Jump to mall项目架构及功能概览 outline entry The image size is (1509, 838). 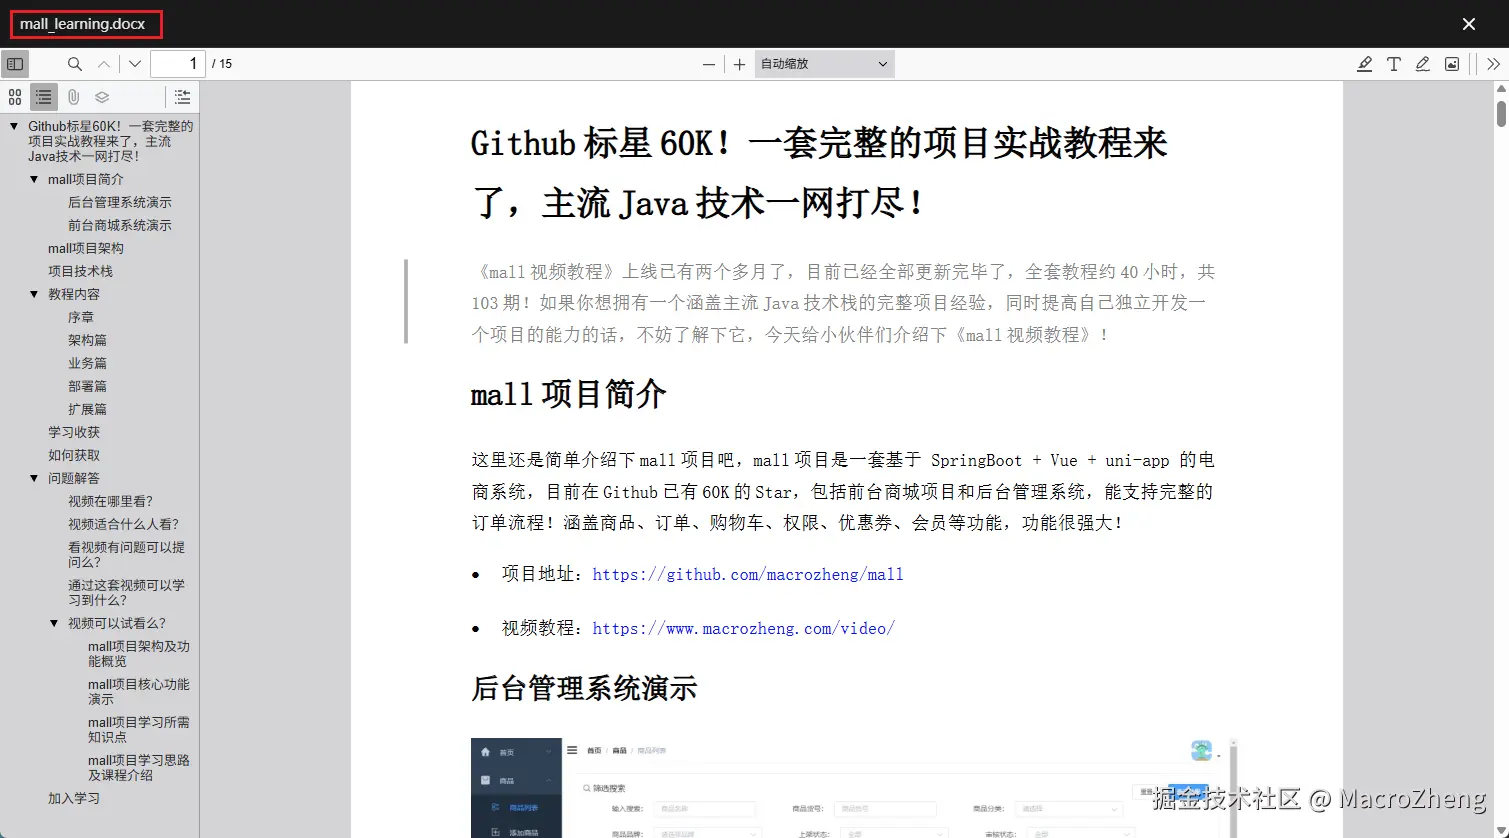138,654
